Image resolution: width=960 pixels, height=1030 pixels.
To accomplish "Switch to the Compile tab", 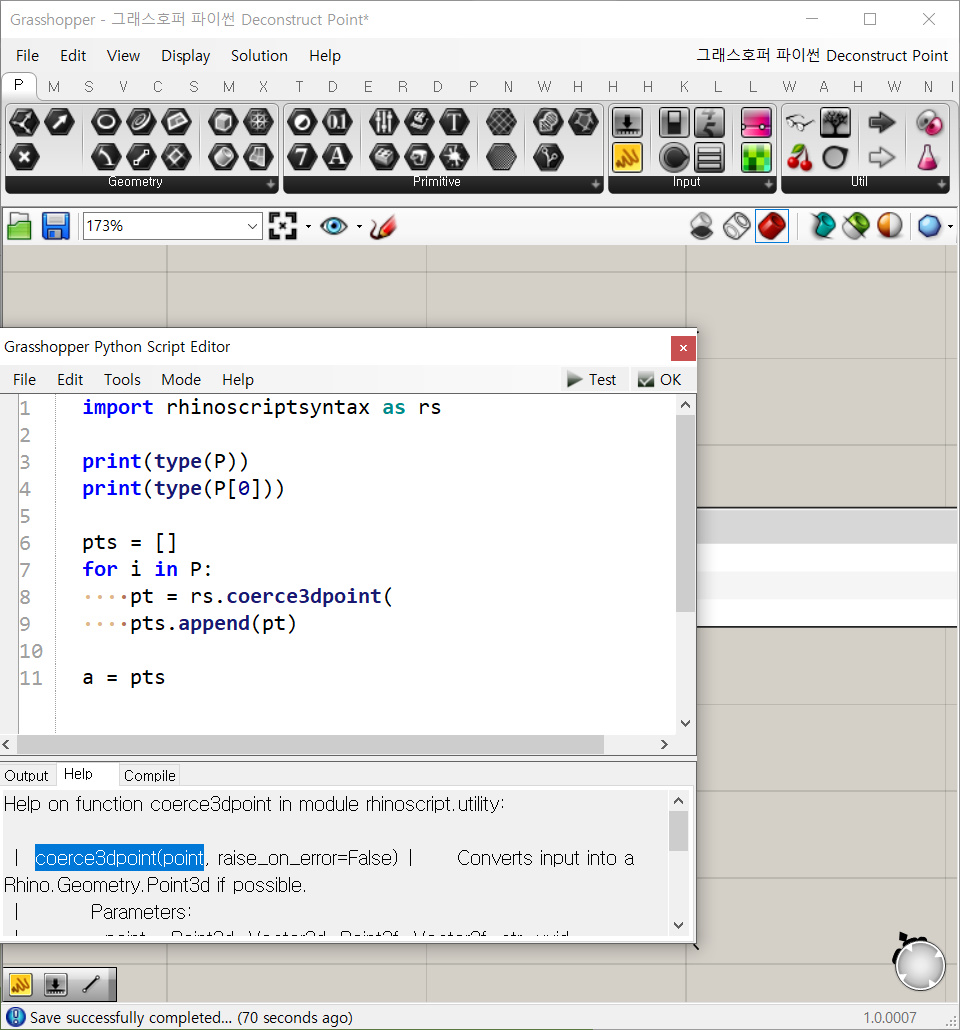I will pyautogui.click(x=150, y=776).
